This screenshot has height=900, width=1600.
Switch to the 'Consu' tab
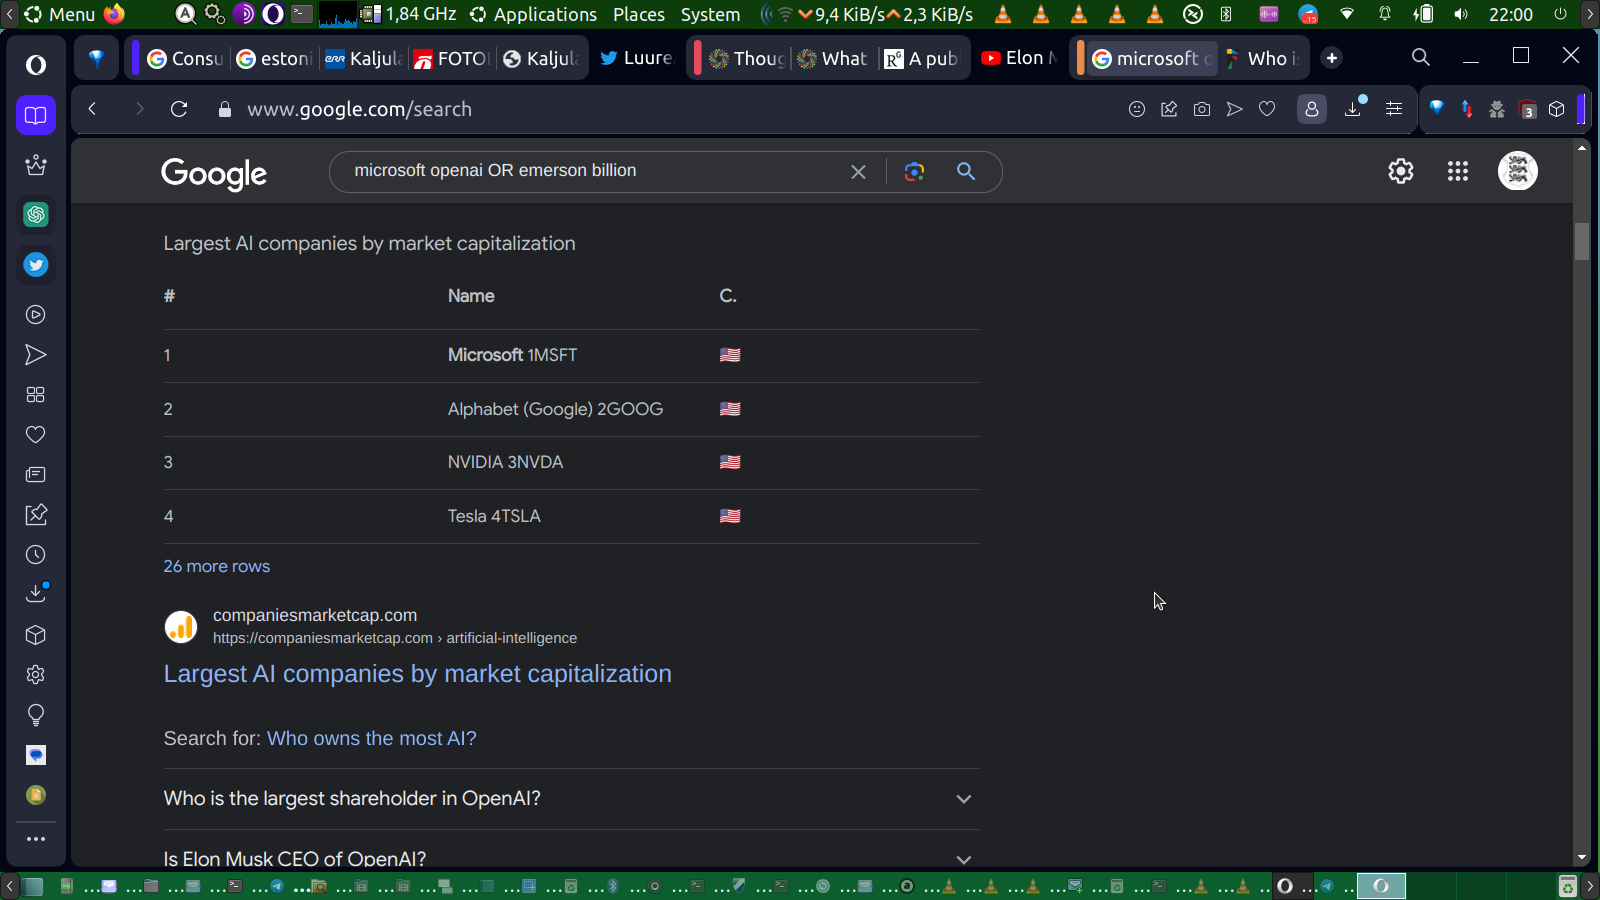click(185, 58)
